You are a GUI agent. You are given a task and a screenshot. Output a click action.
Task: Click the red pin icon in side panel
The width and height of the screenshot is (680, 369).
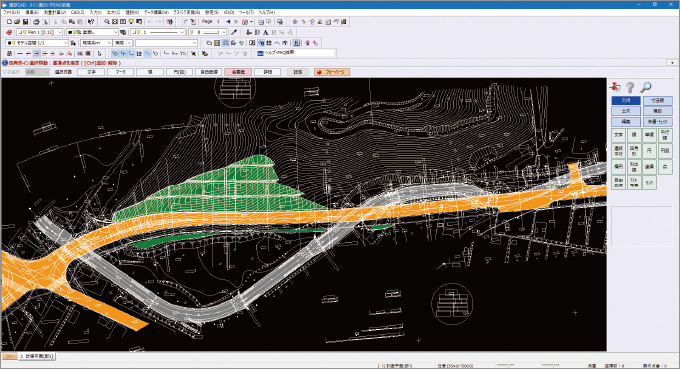615,87
